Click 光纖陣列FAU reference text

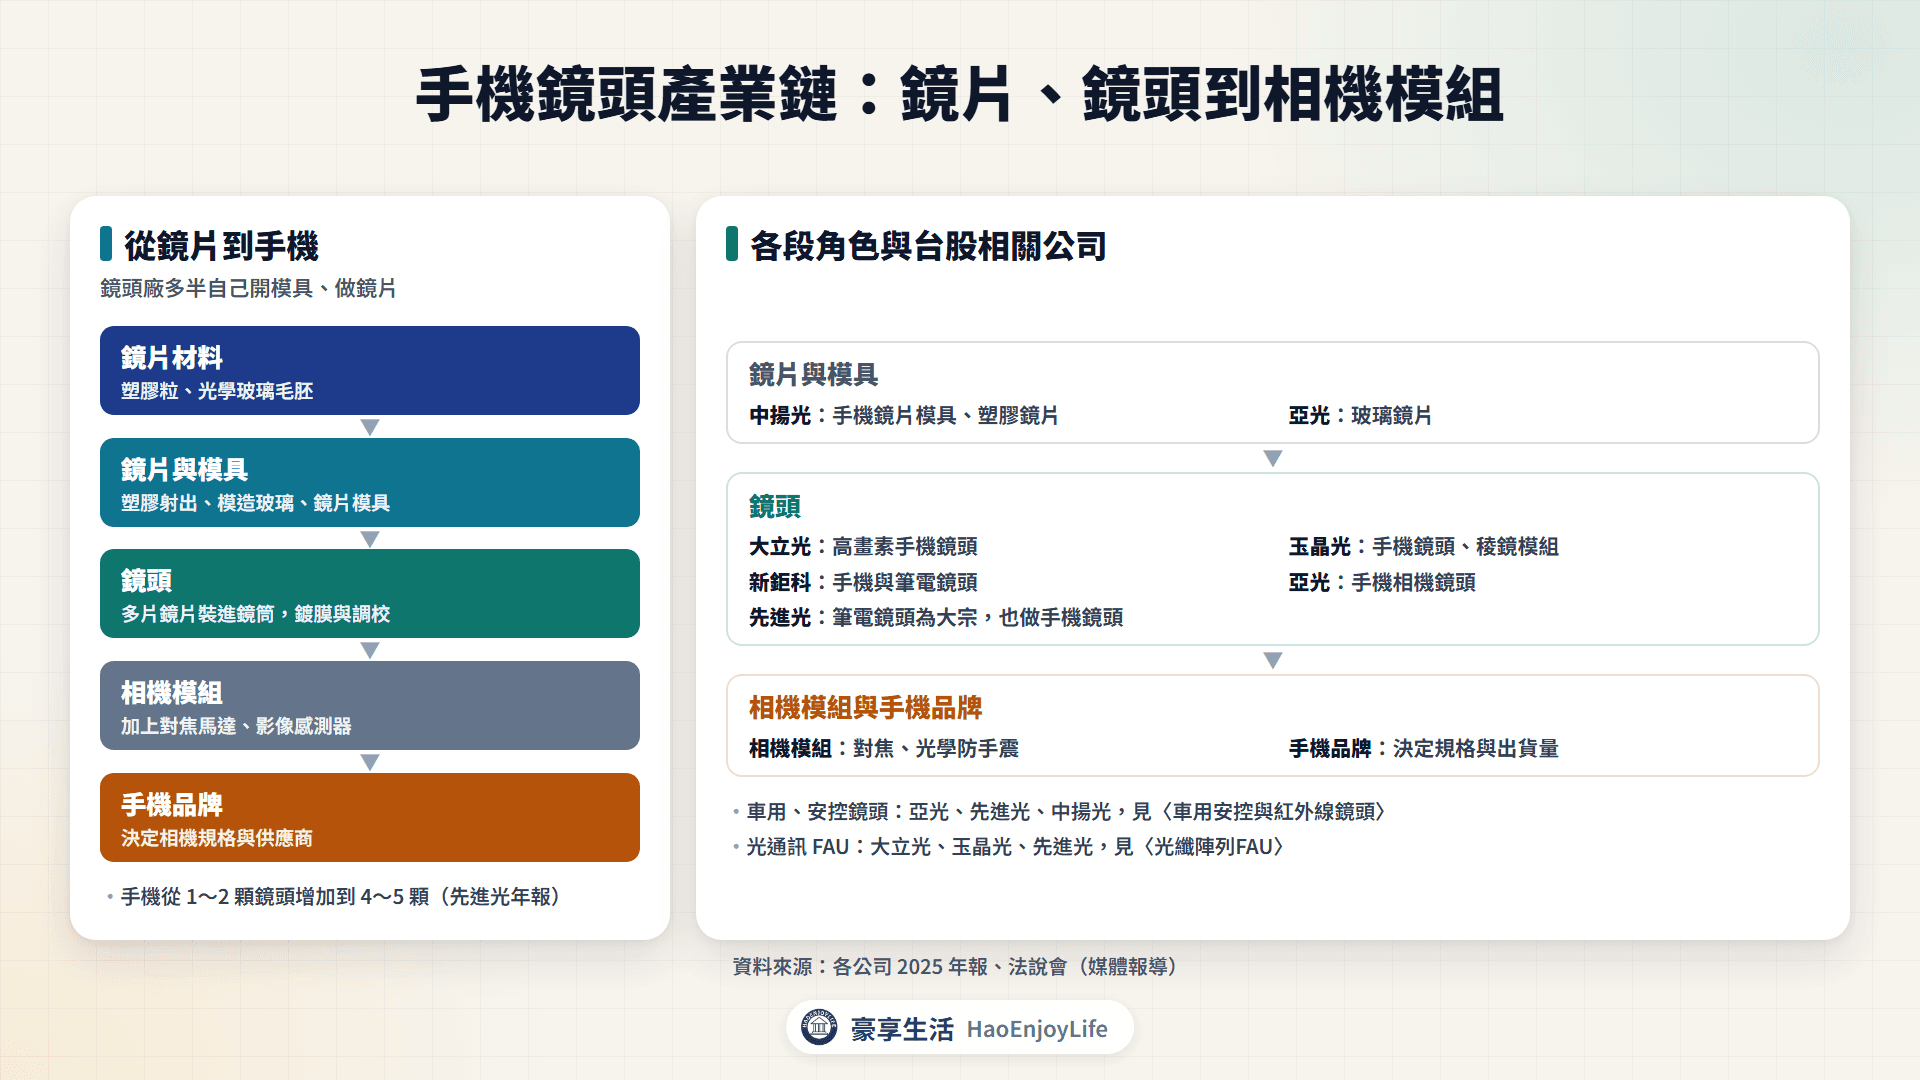click(1213, 847)
